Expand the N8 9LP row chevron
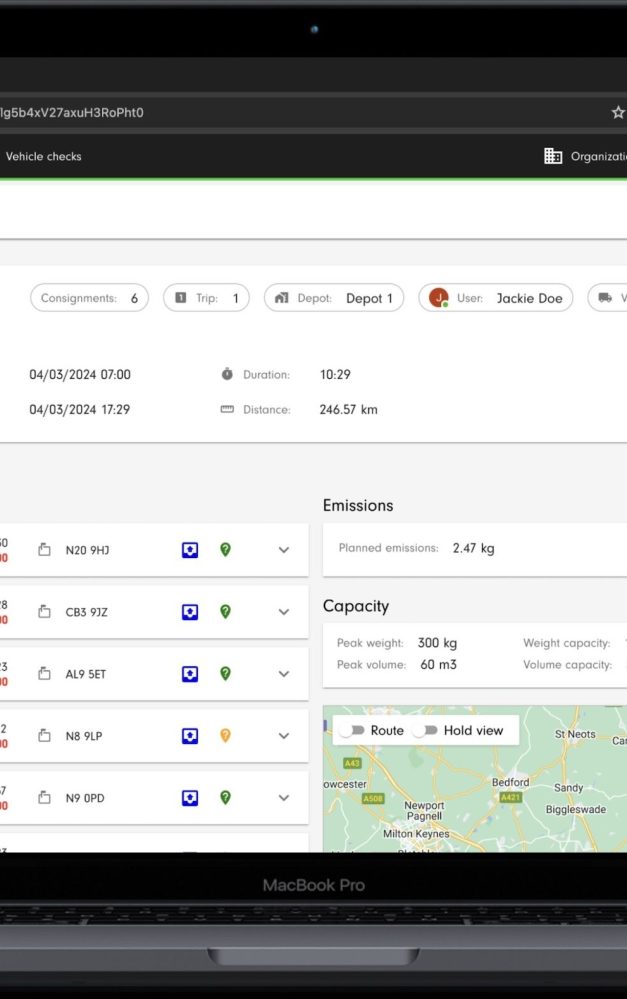Screen dimensions: 627x999 283,736
